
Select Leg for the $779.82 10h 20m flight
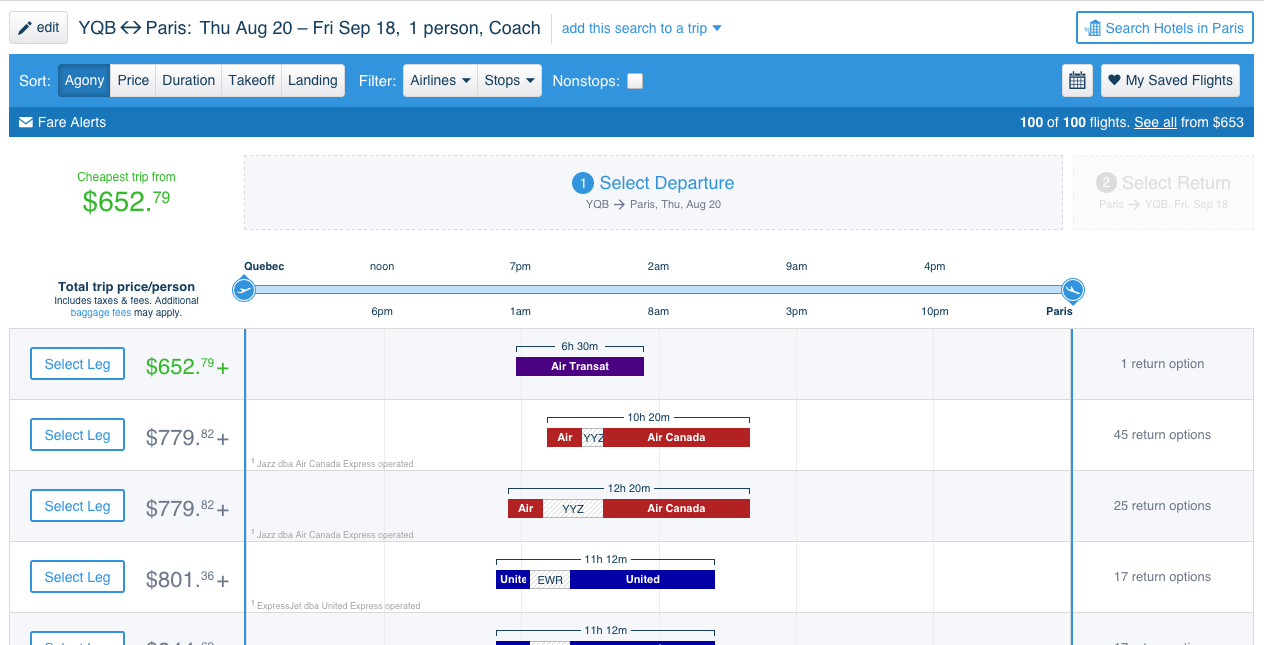[78, 435]
